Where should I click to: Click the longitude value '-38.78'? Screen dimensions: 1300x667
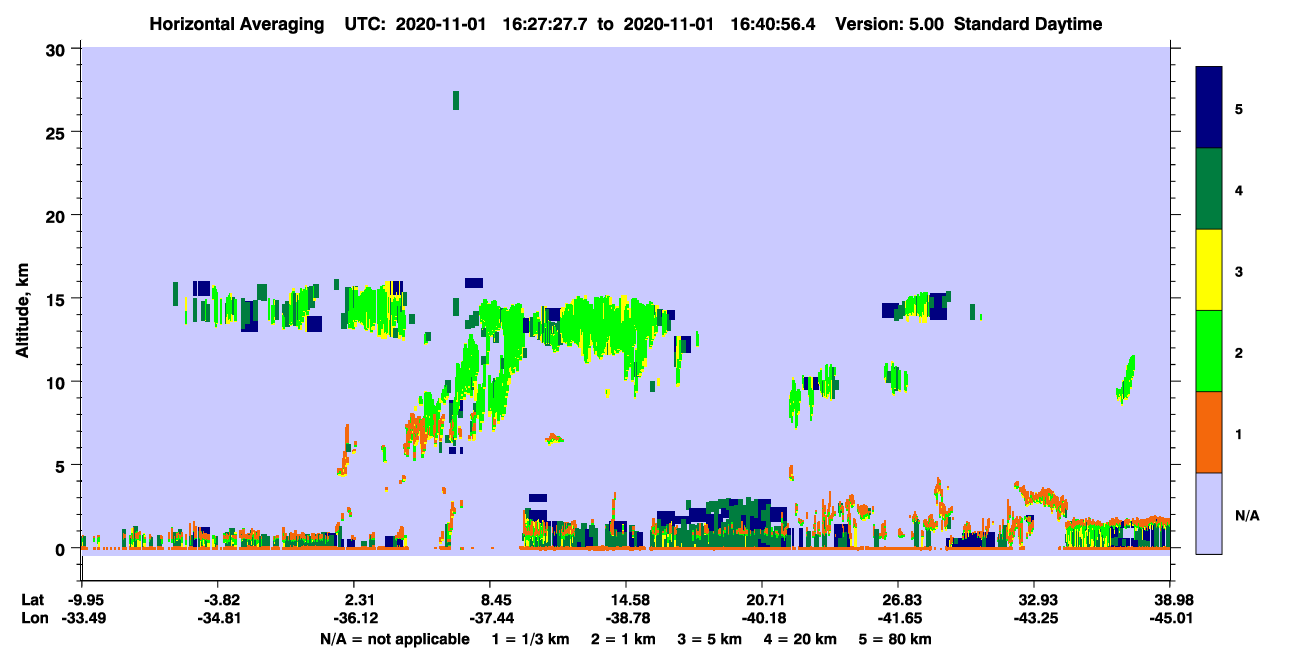coord(626,618)
